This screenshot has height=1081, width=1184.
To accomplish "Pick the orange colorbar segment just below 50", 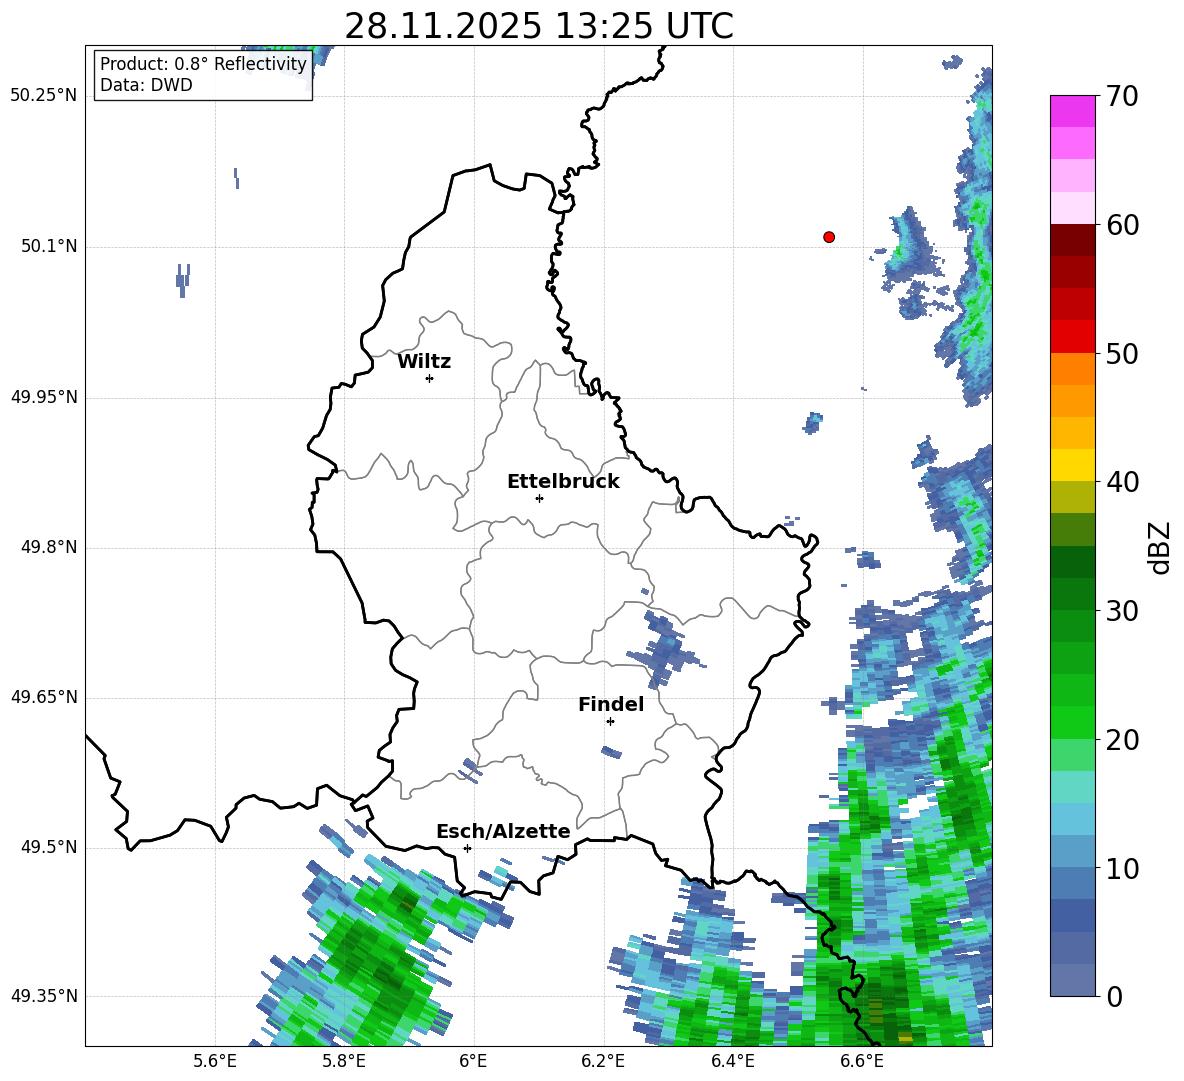I will 1072,369.
